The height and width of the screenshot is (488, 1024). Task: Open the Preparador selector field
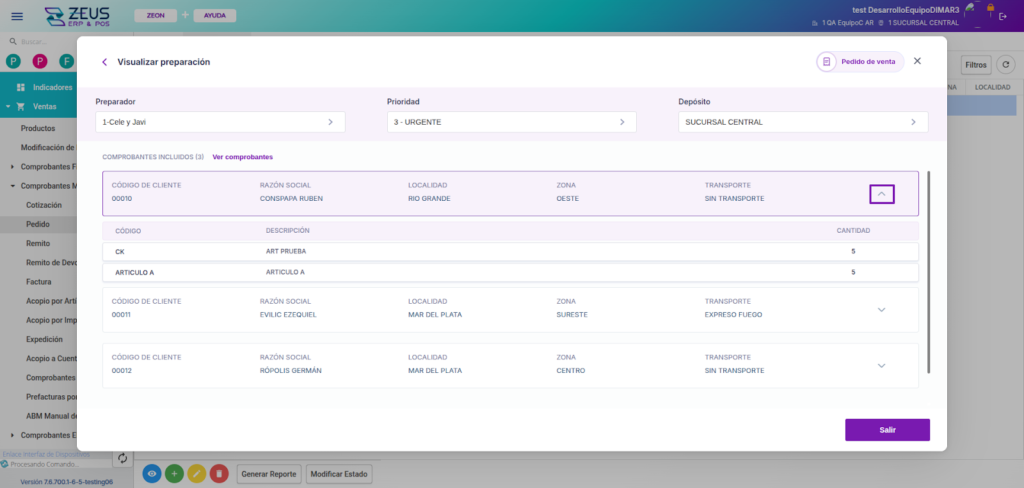tap(220, 122)
